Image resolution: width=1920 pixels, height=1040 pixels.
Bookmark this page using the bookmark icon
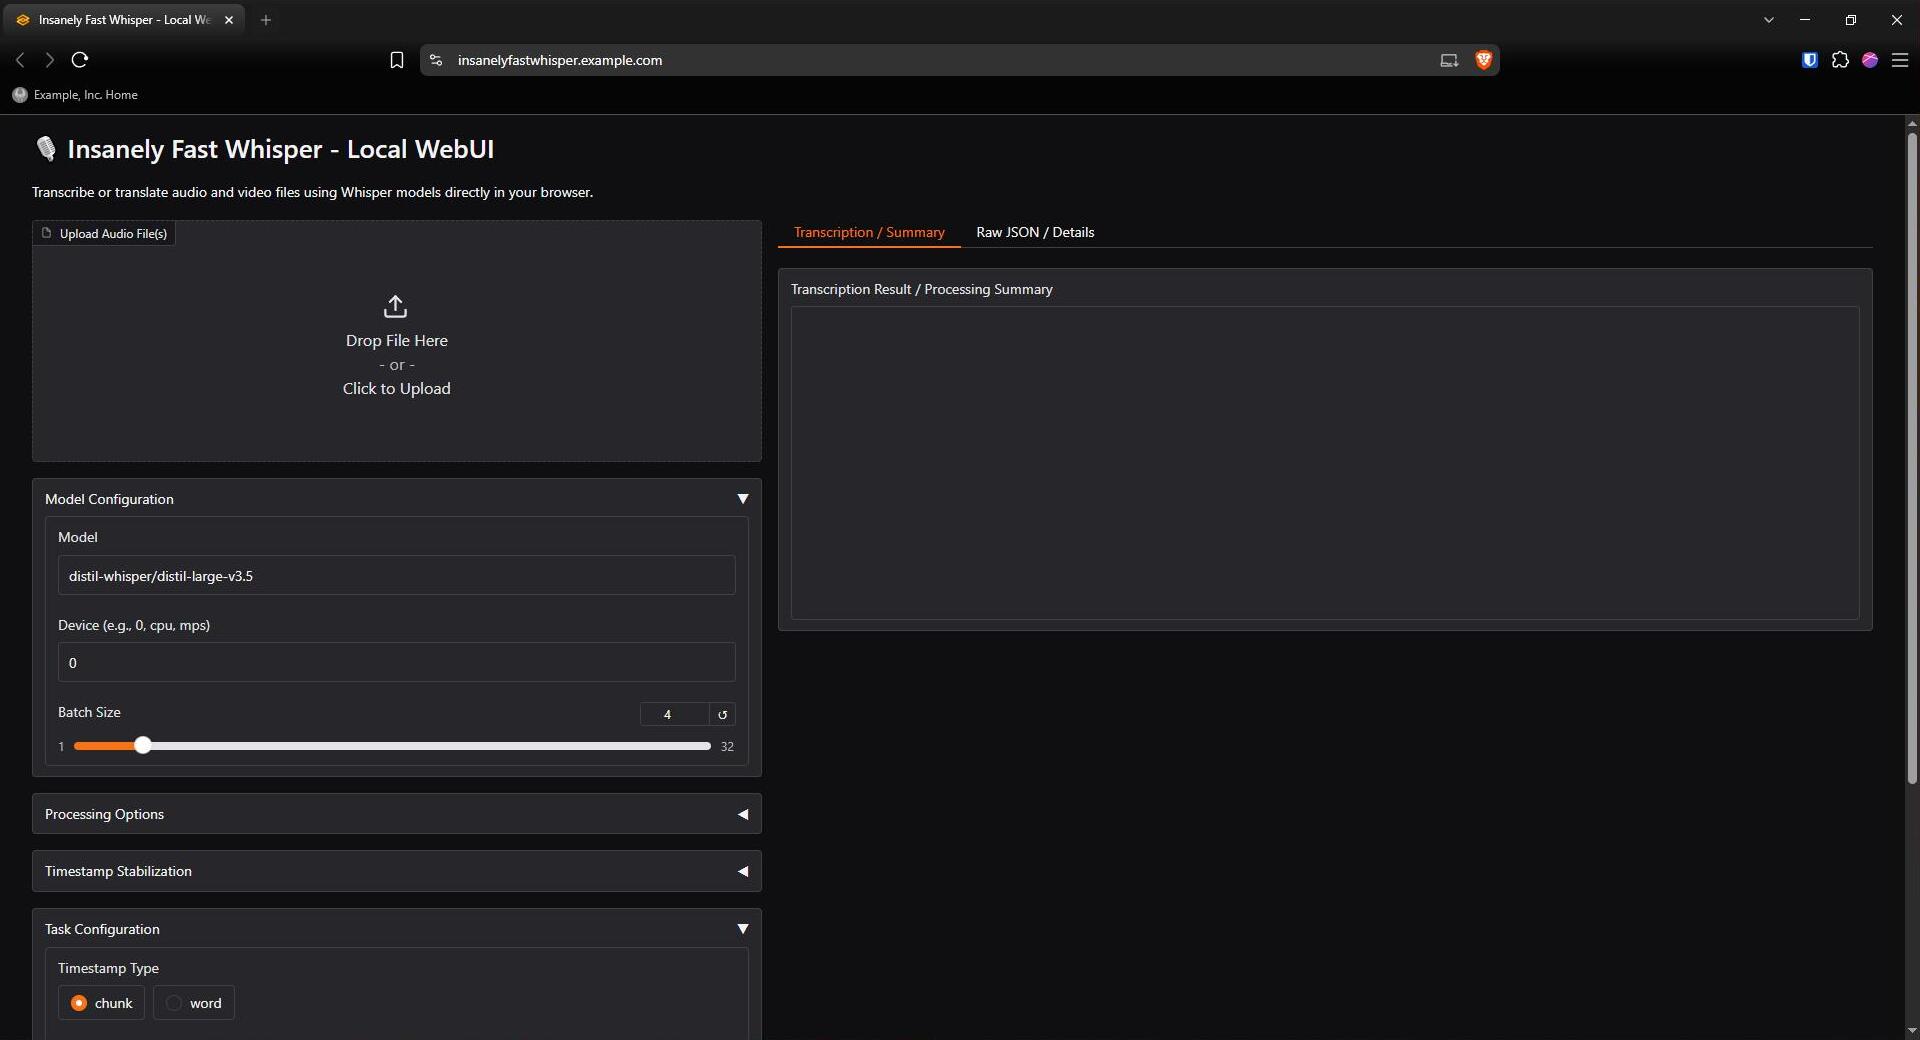(396, 60)
